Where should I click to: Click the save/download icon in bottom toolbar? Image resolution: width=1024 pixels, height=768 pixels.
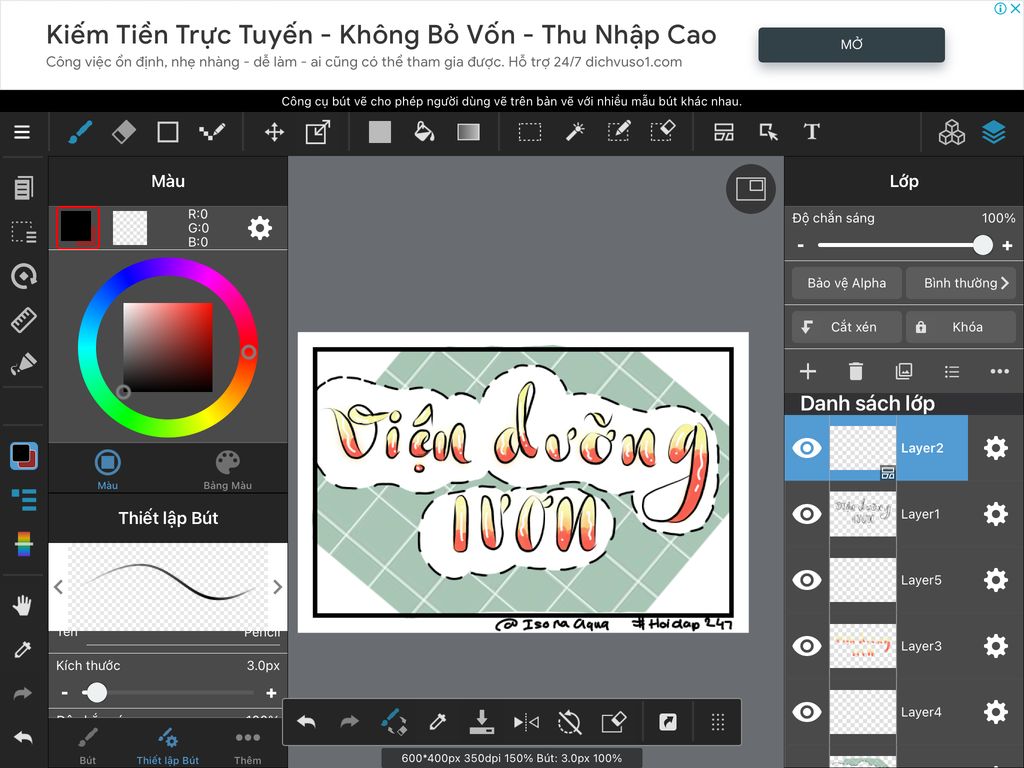click(482, 722)
